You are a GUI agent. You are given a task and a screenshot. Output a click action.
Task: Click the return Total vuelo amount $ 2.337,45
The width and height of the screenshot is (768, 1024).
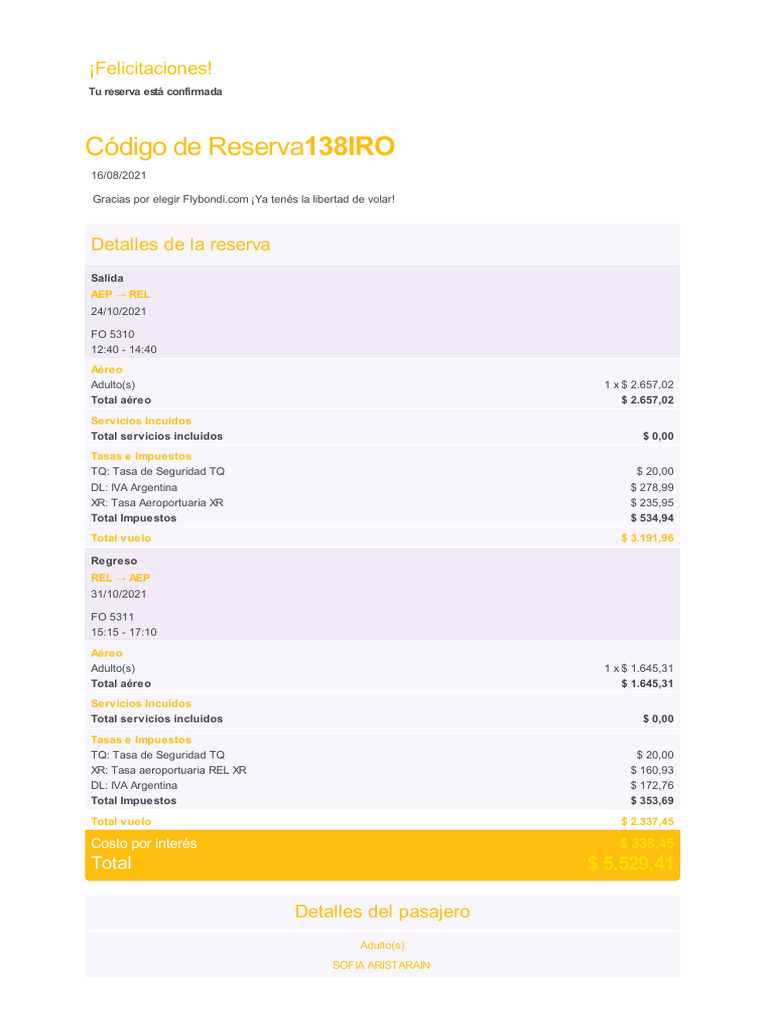[x=647, y=821]
